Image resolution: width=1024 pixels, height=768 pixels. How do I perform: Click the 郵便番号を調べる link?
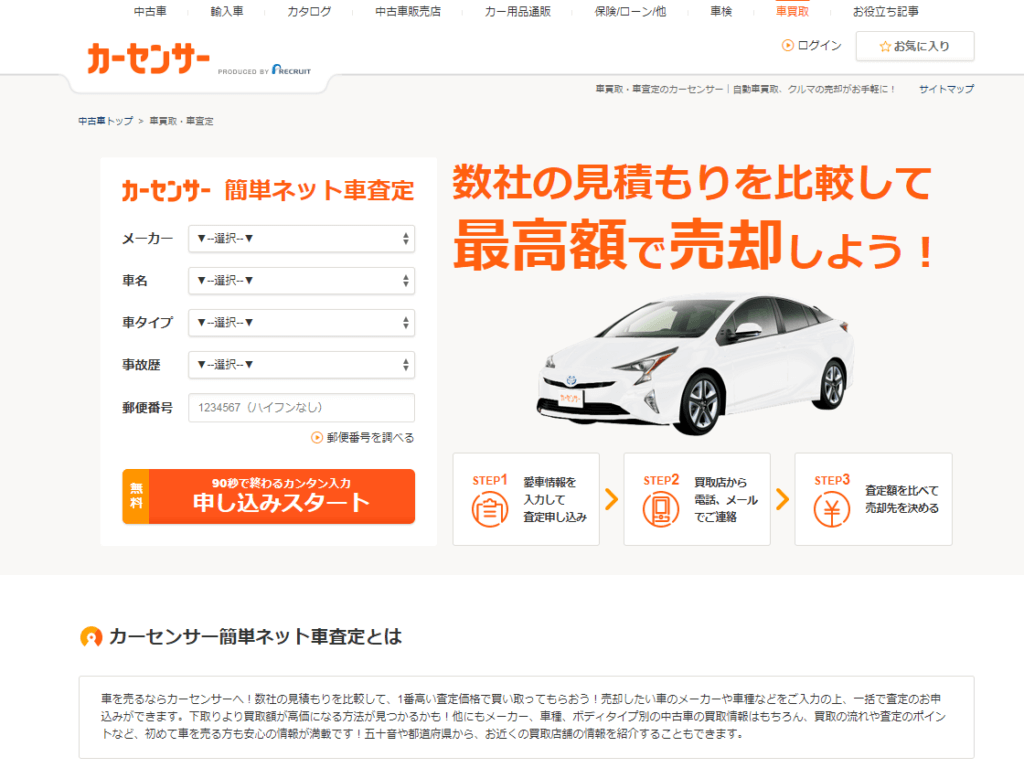[x=370, y=438]
